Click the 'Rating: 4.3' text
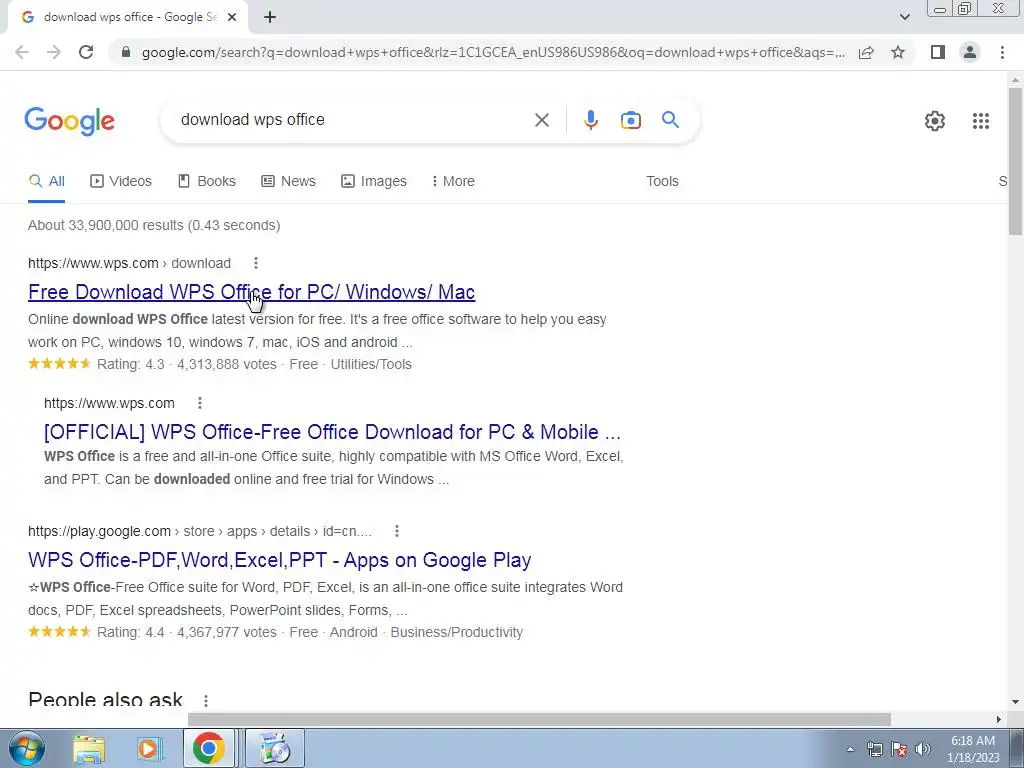 (x=131, y=364)
